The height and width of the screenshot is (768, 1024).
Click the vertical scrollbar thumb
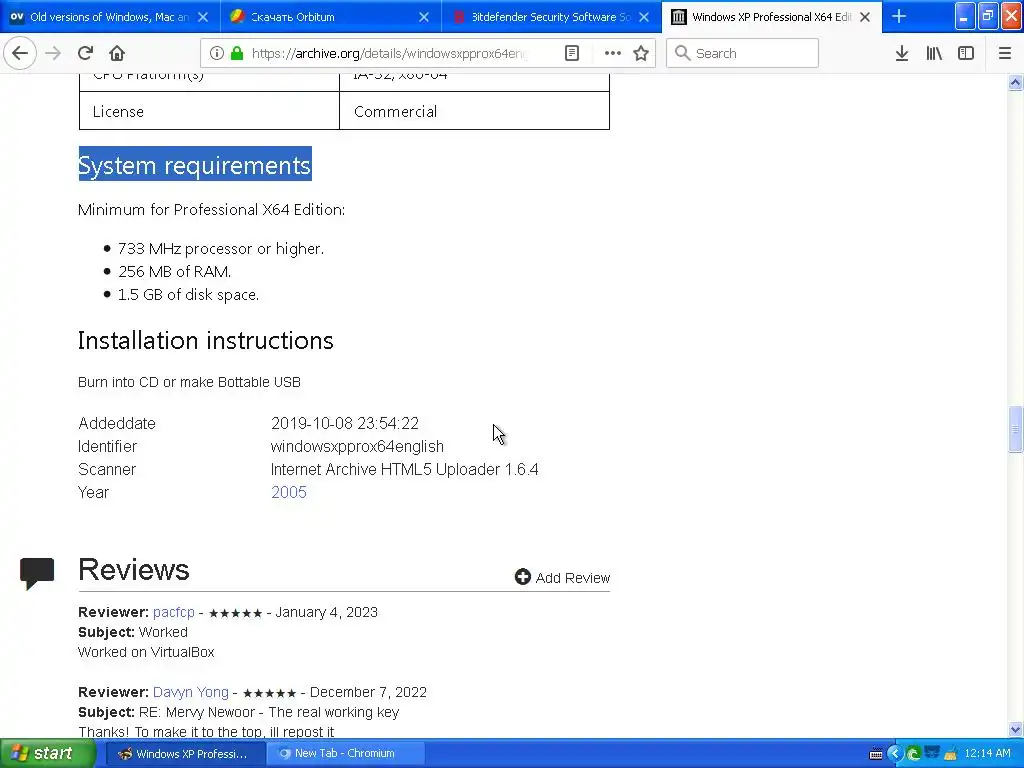1015,428
